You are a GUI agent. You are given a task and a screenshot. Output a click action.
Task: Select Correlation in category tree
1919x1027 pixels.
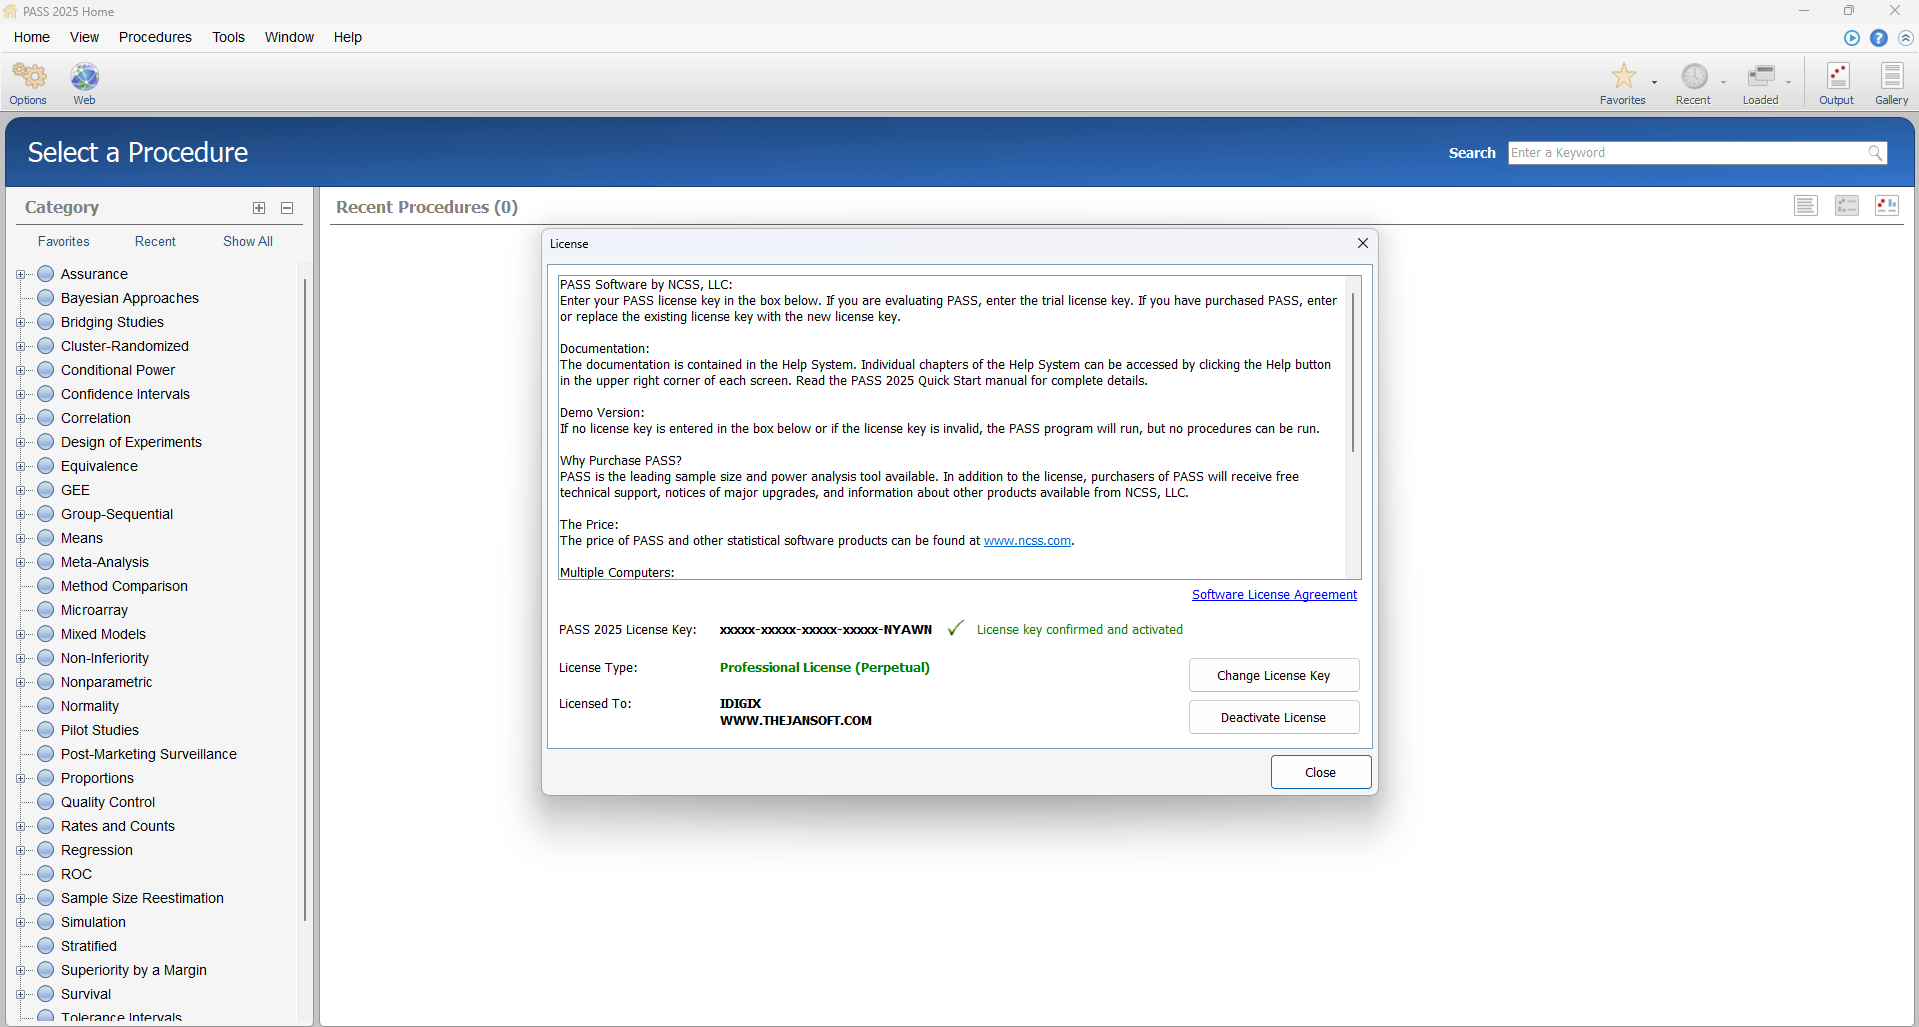pyautogui.click(x=96, y=418)
